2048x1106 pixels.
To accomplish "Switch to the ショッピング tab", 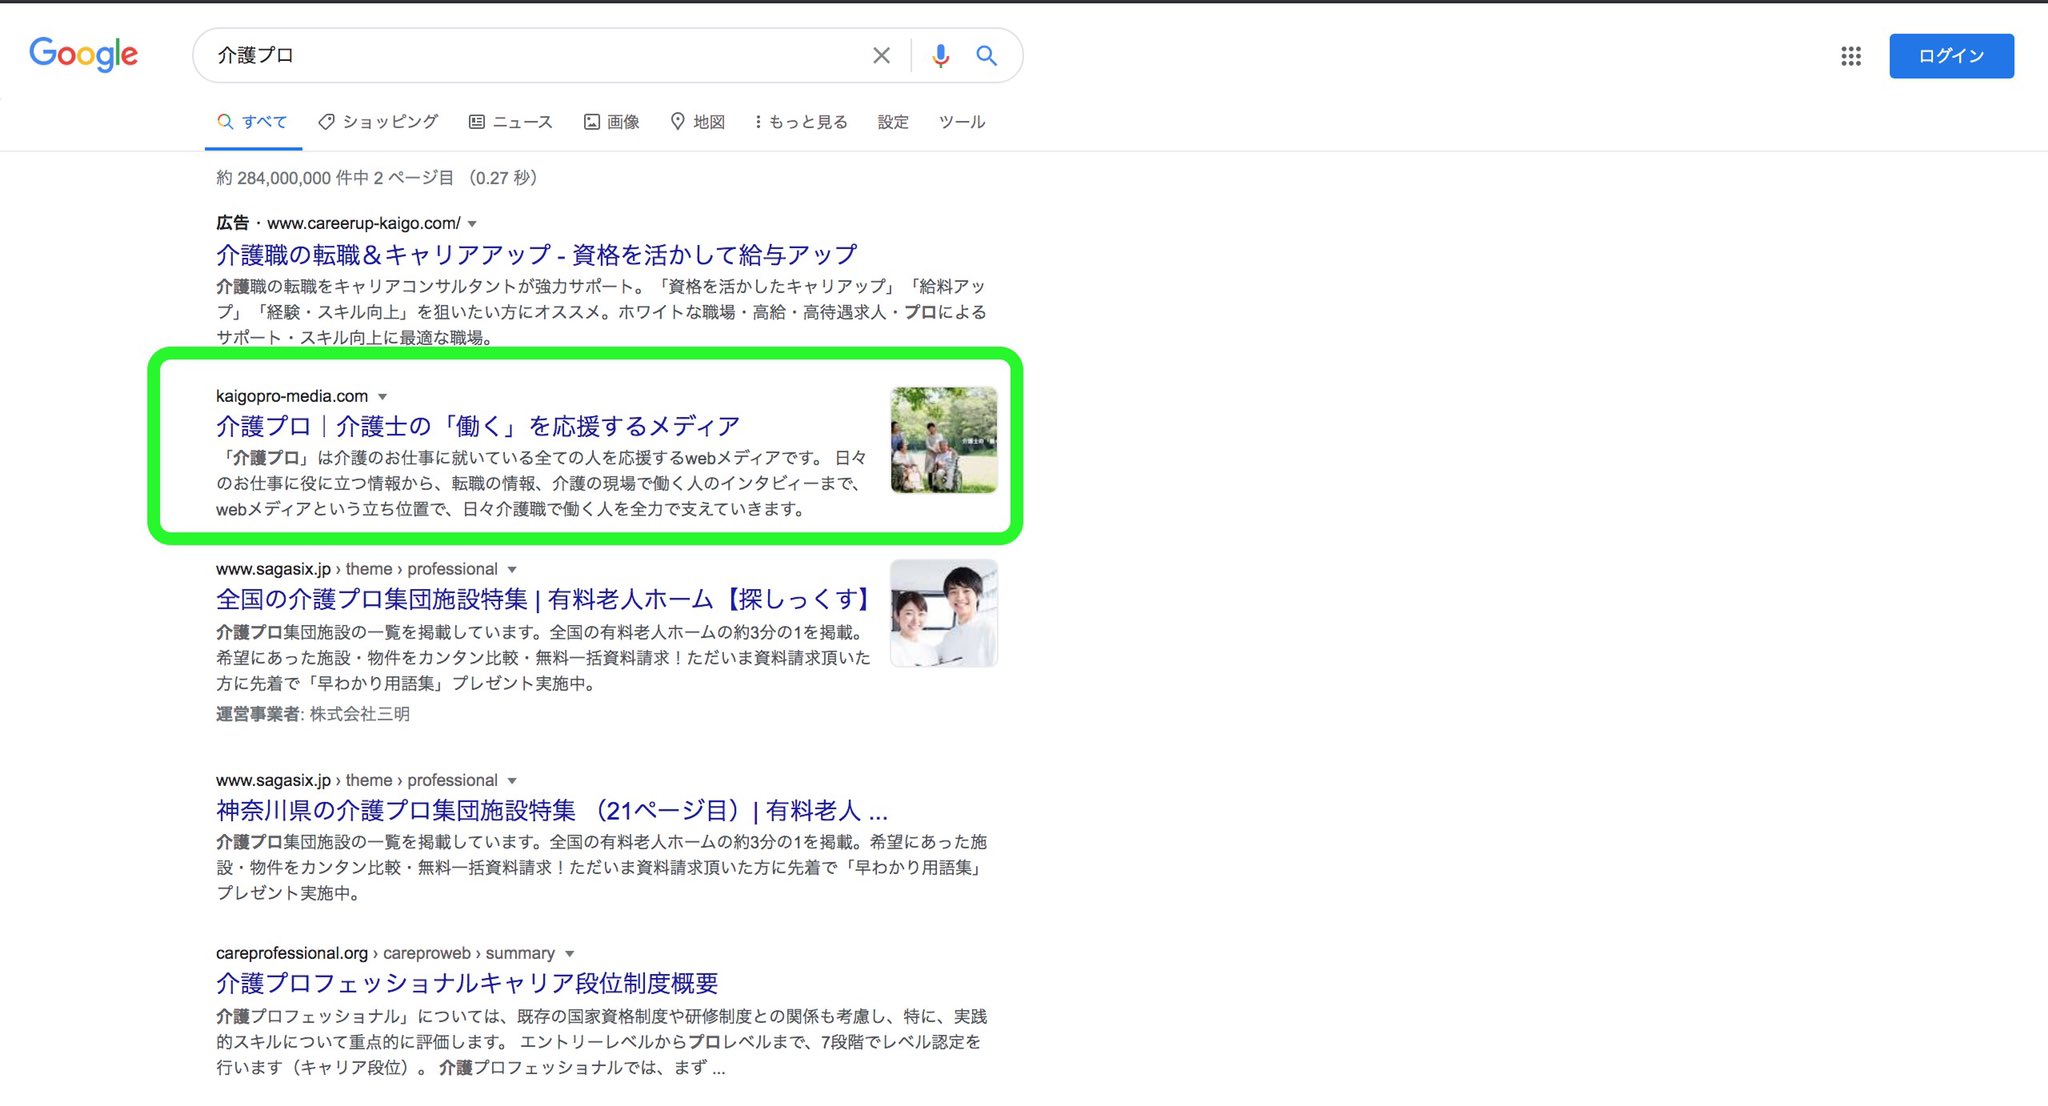I will tap(378, 122).
